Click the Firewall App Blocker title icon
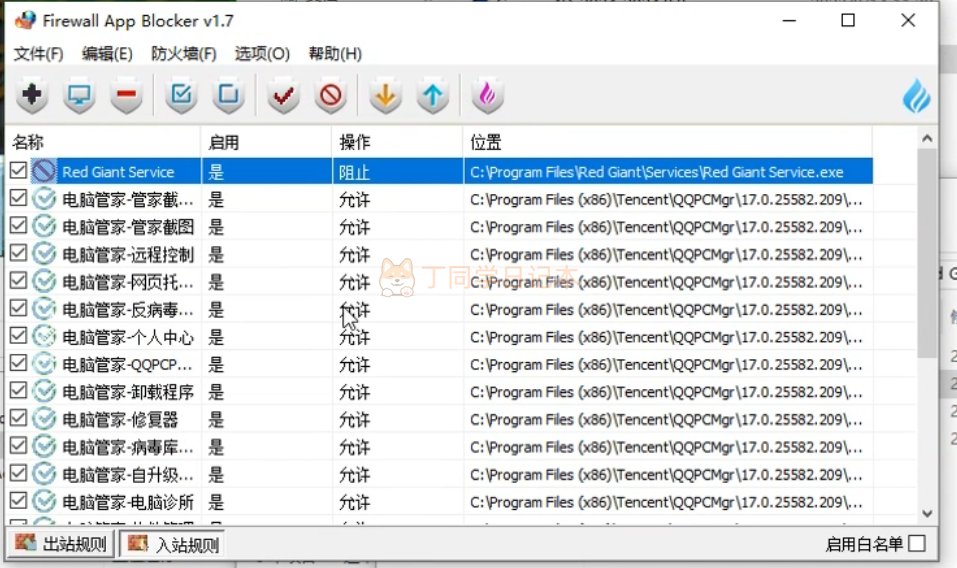The height and width of the screenshot is (568, 957). [25, 20]
